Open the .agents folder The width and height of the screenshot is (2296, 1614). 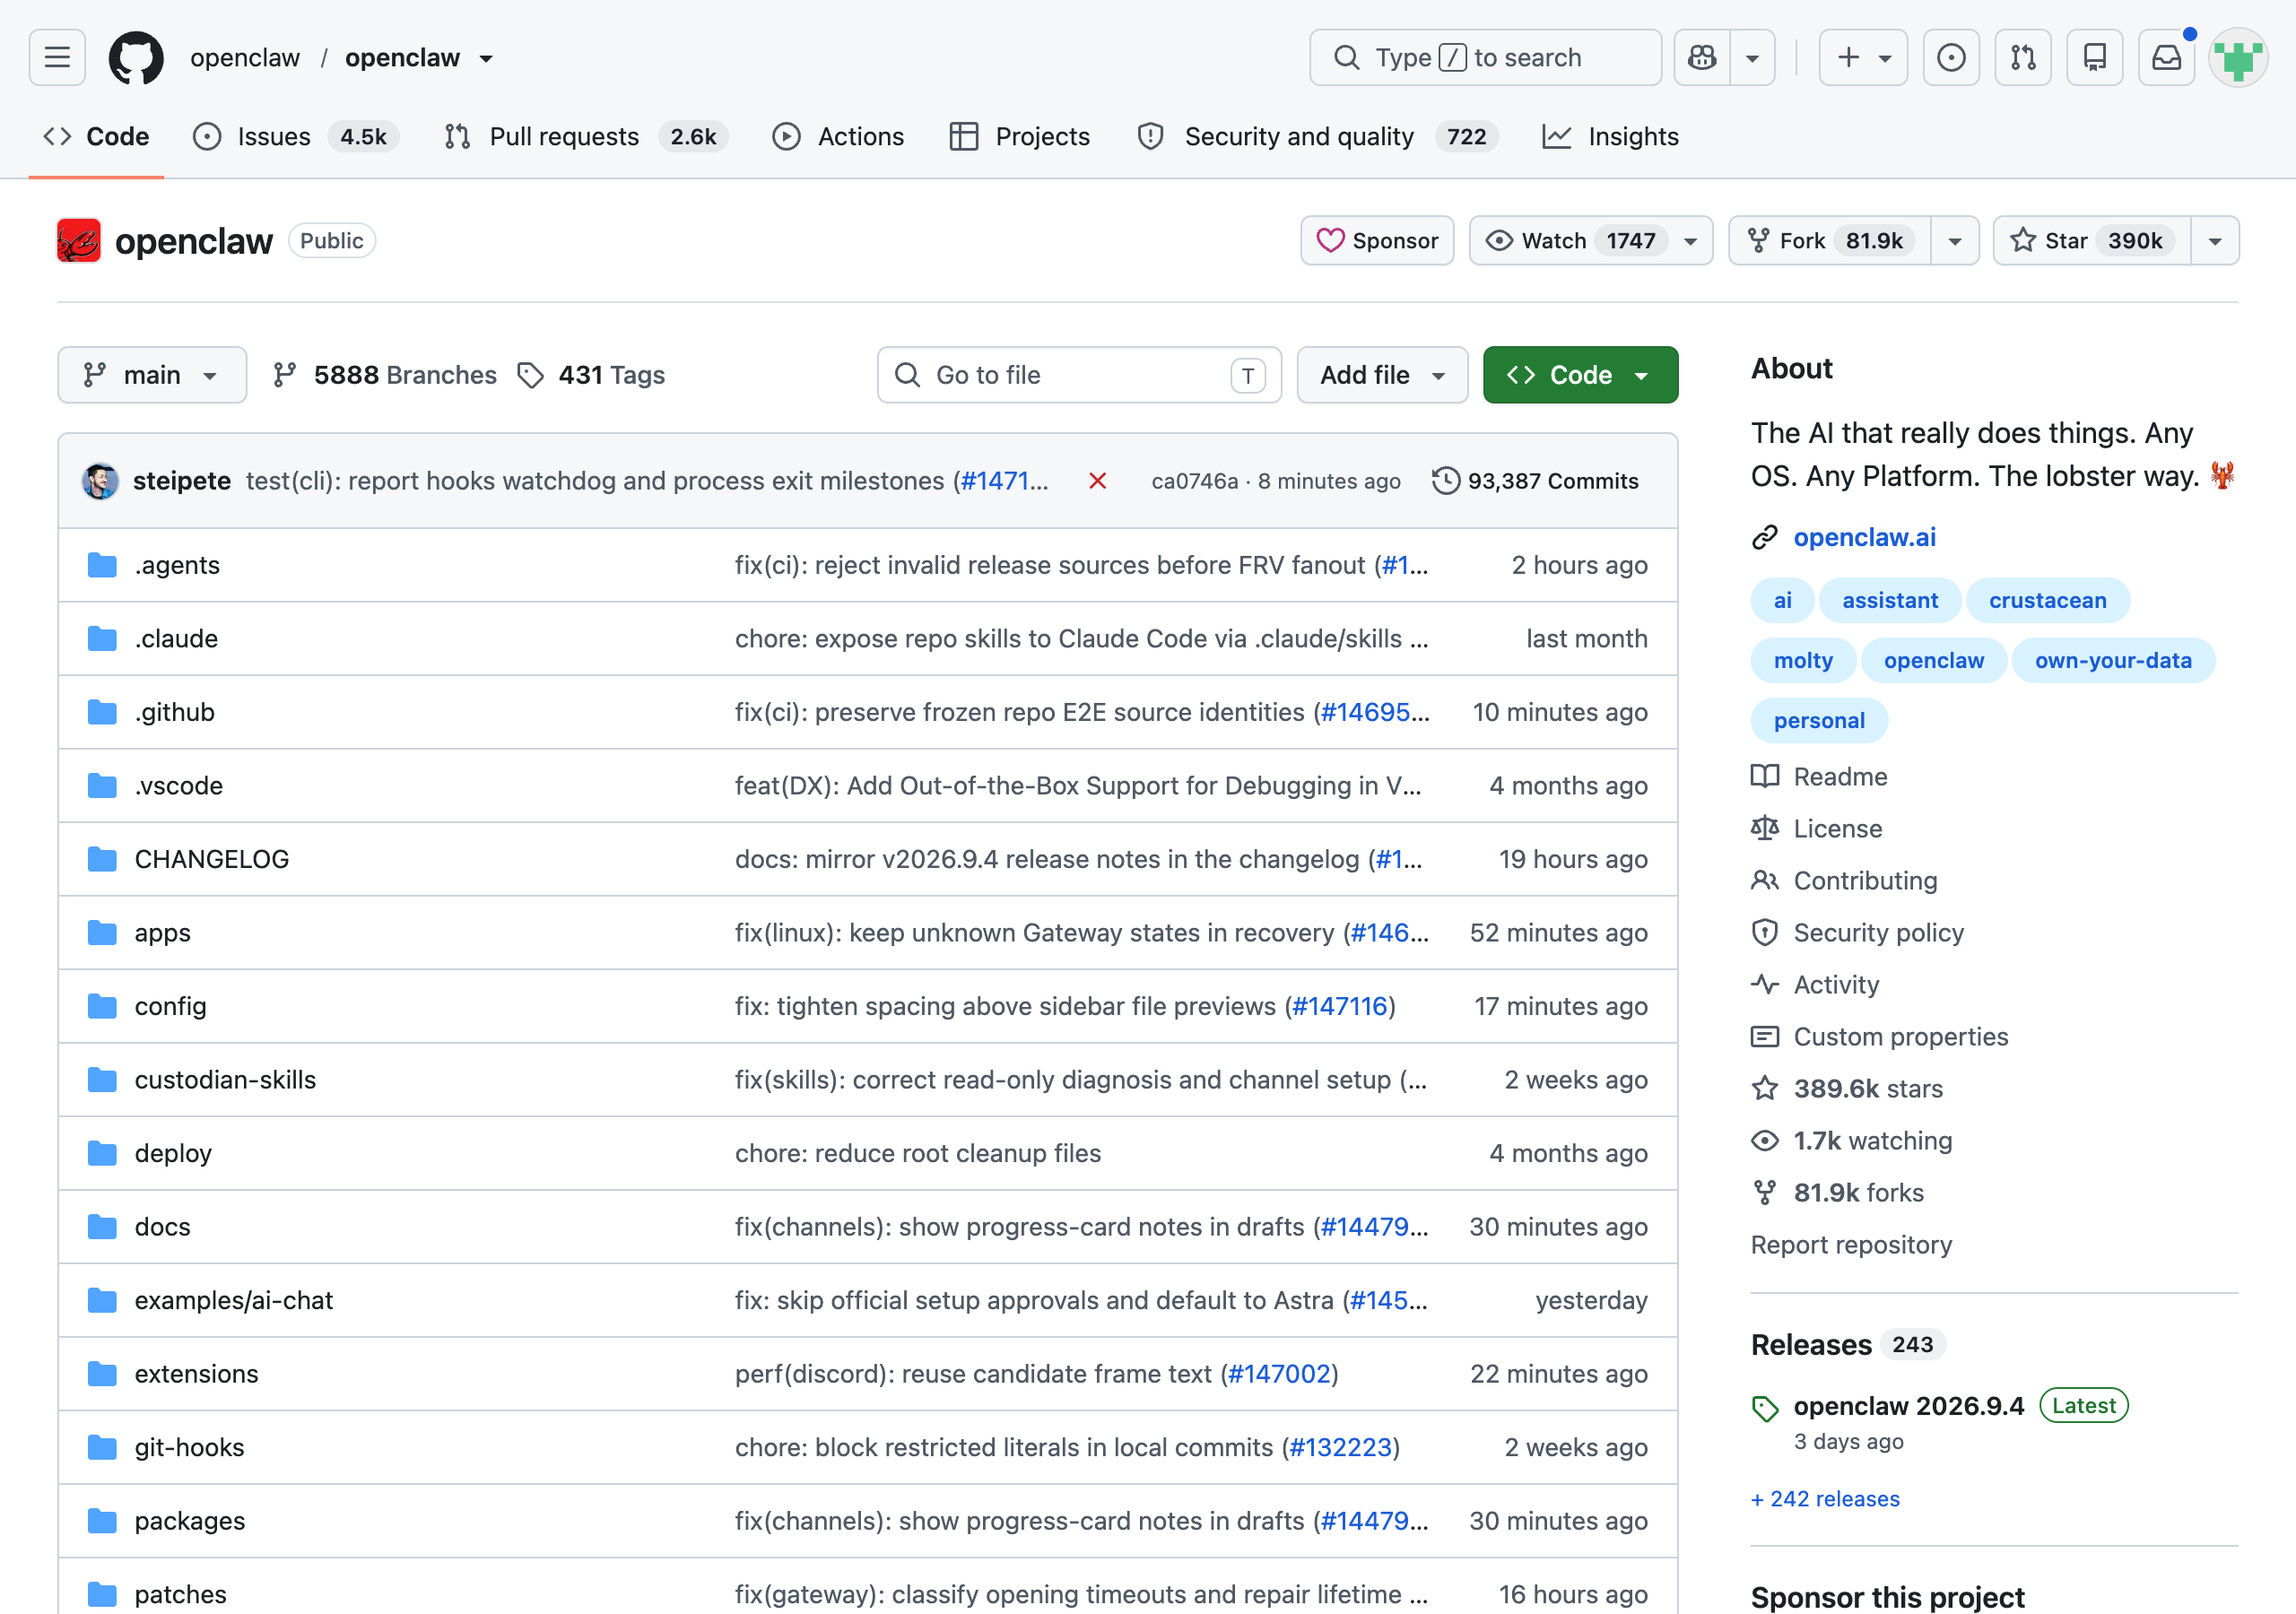coord(177,565)
